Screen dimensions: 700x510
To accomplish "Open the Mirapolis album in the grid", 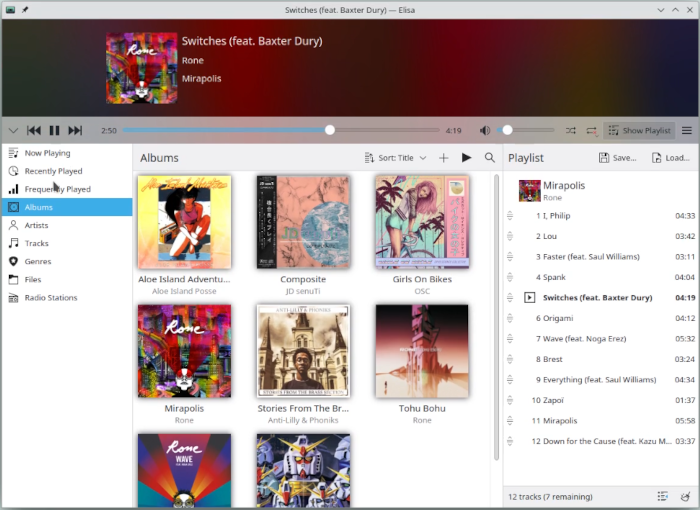I will click(x=184, y=351).
